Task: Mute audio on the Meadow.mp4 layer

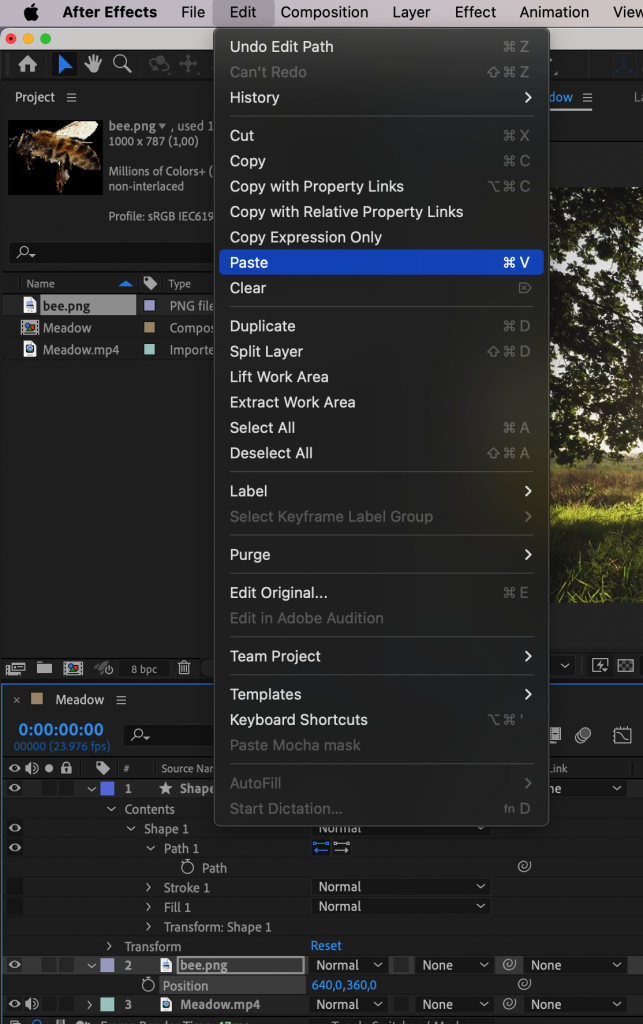Action: point(30,1004)
